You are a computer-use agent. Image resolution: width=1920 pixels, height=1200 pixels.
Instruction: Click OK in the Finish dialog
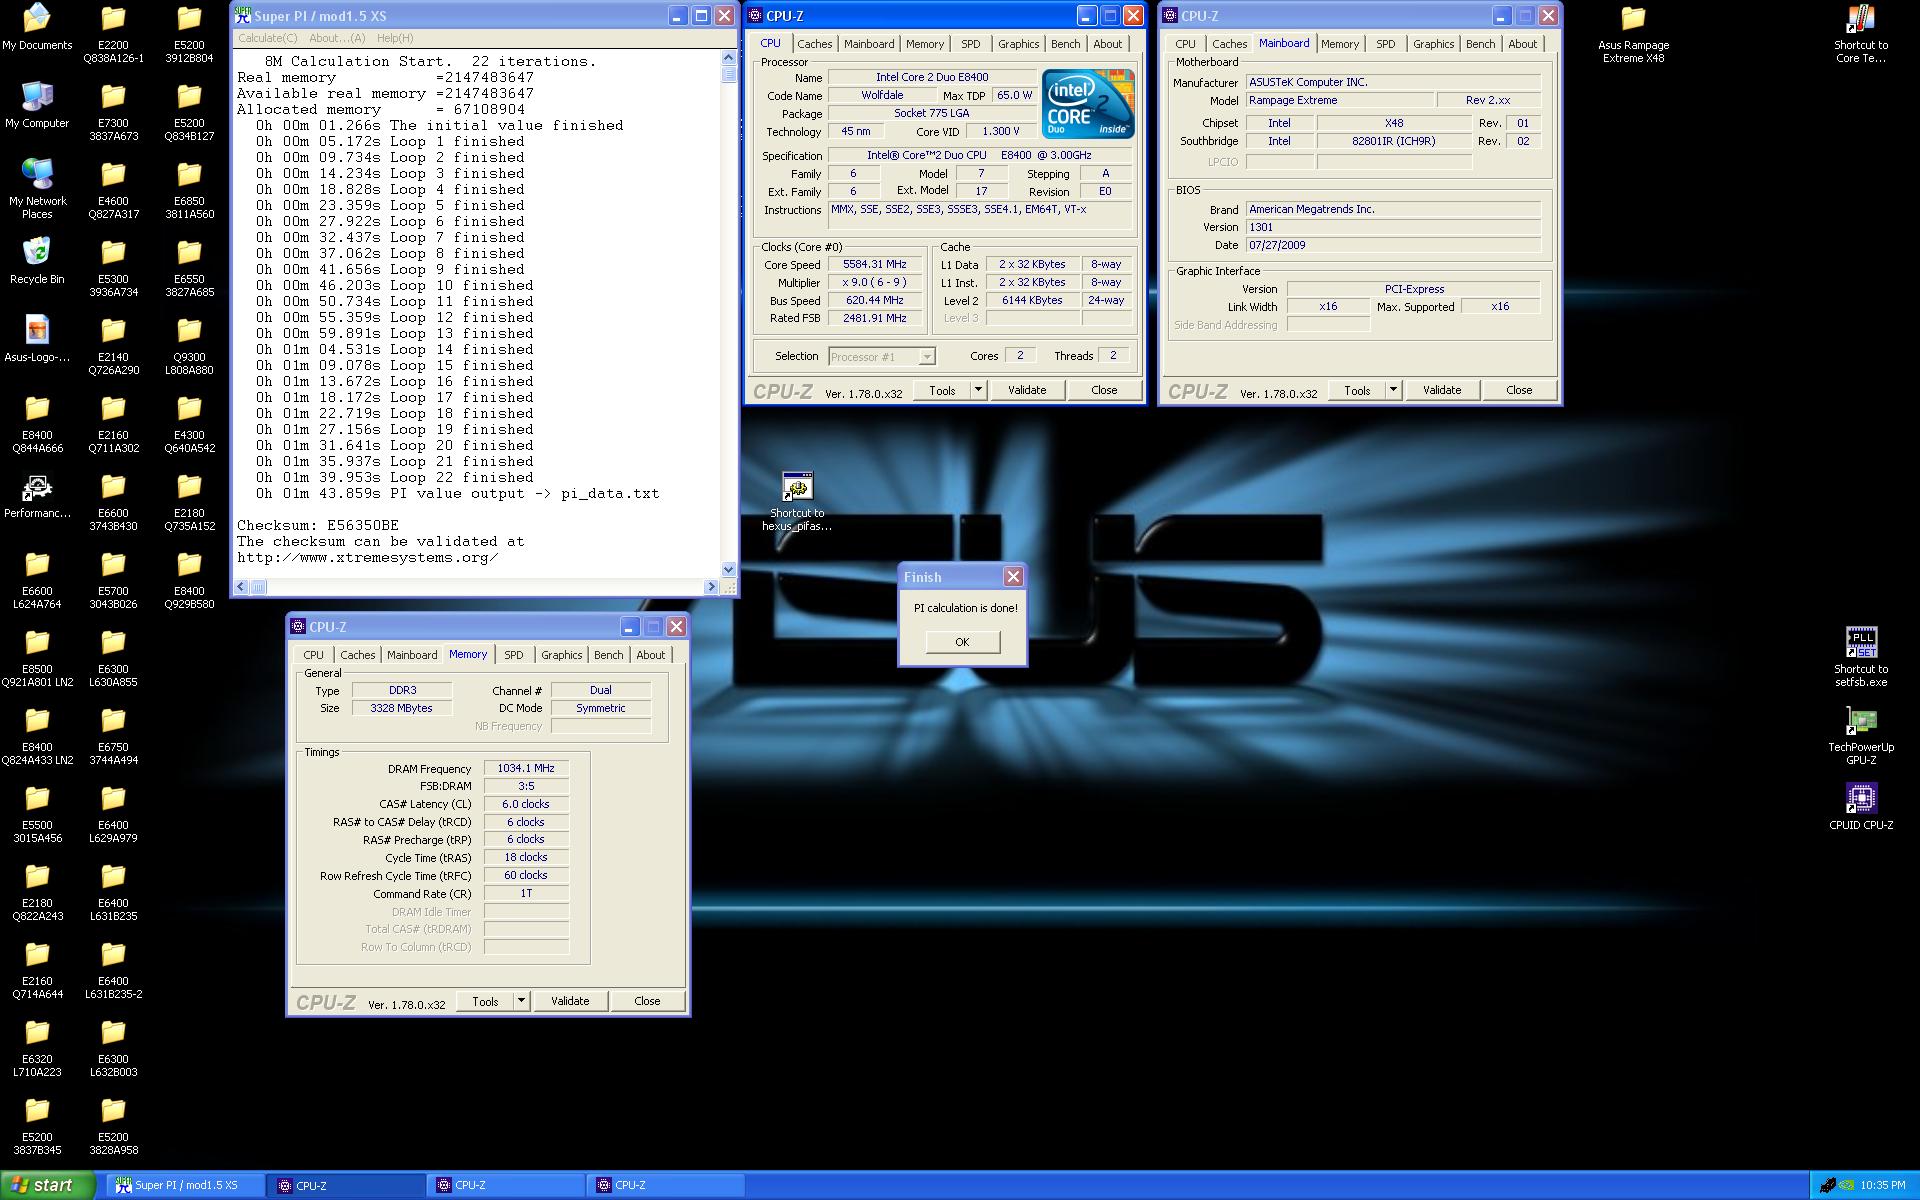(962, 642)
